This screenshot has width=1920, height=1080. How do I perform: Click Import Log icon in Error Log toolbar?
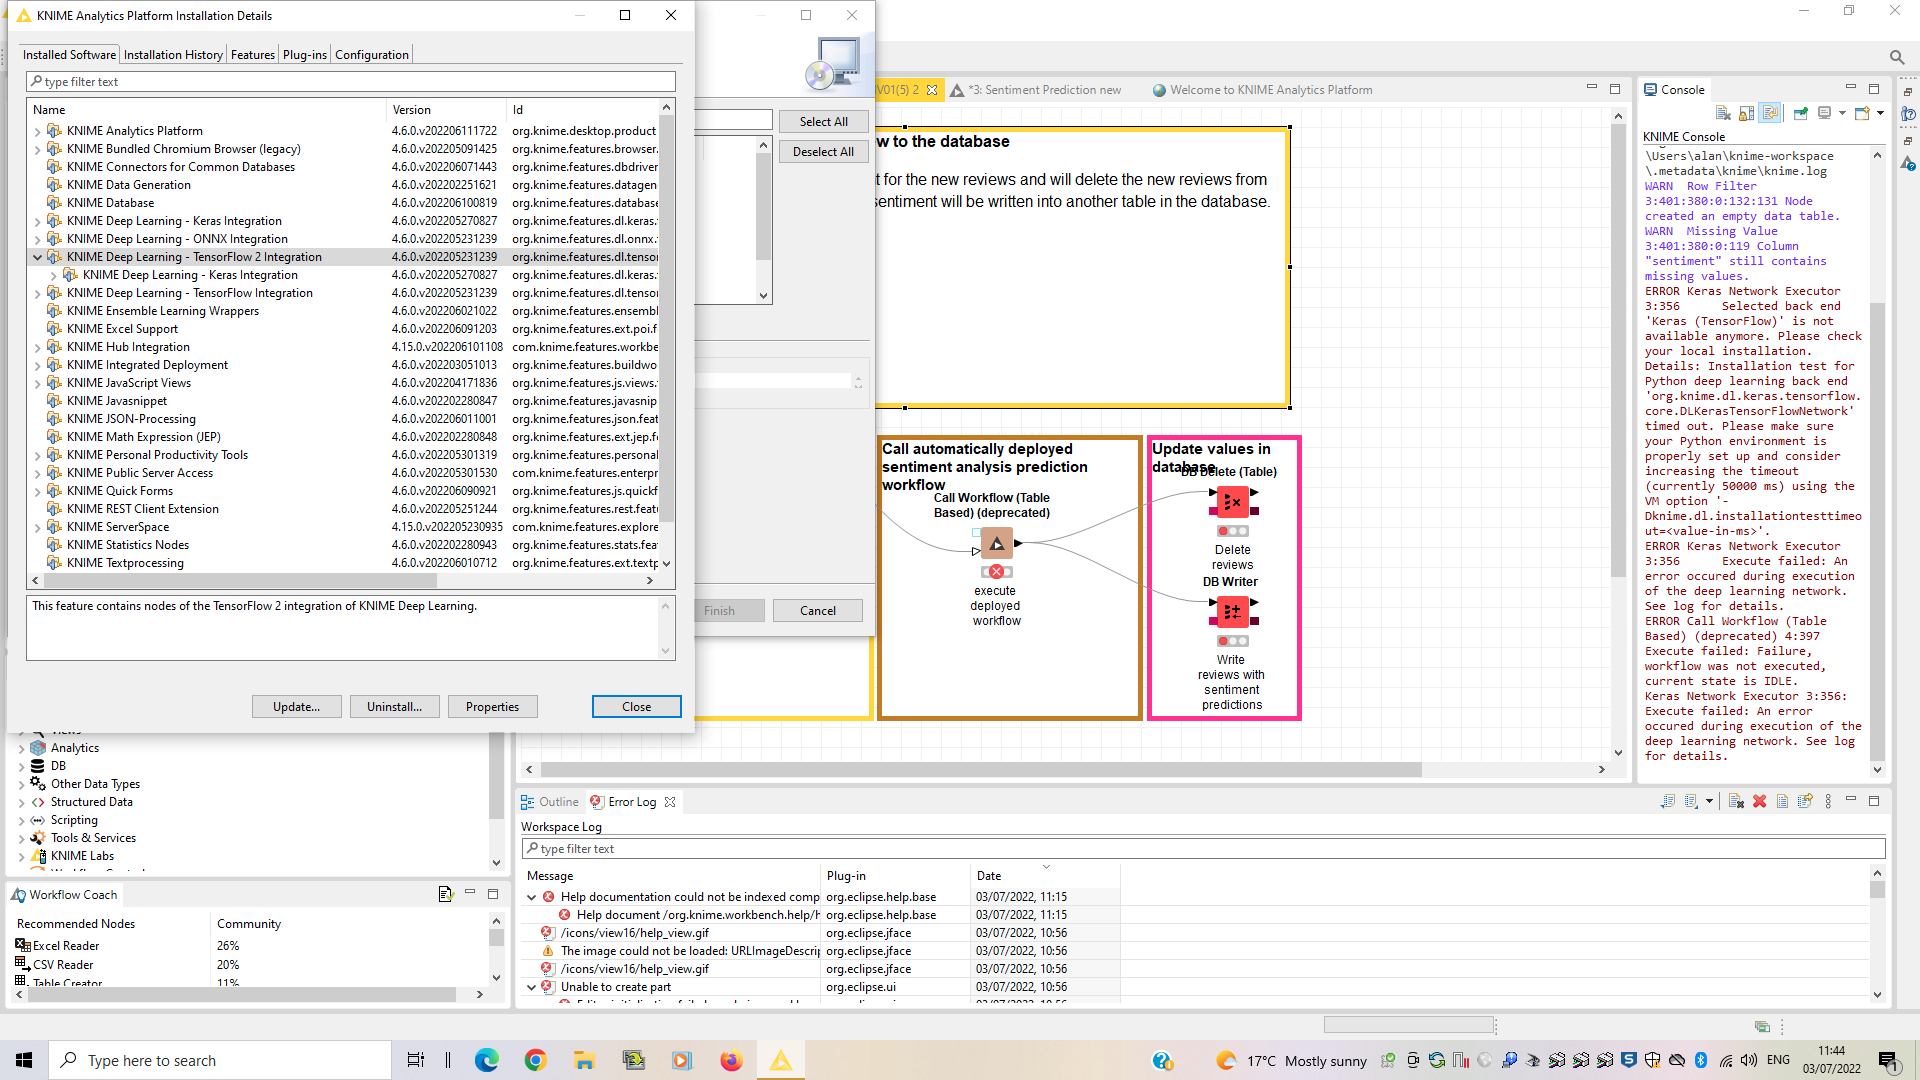pos(1691,801)
